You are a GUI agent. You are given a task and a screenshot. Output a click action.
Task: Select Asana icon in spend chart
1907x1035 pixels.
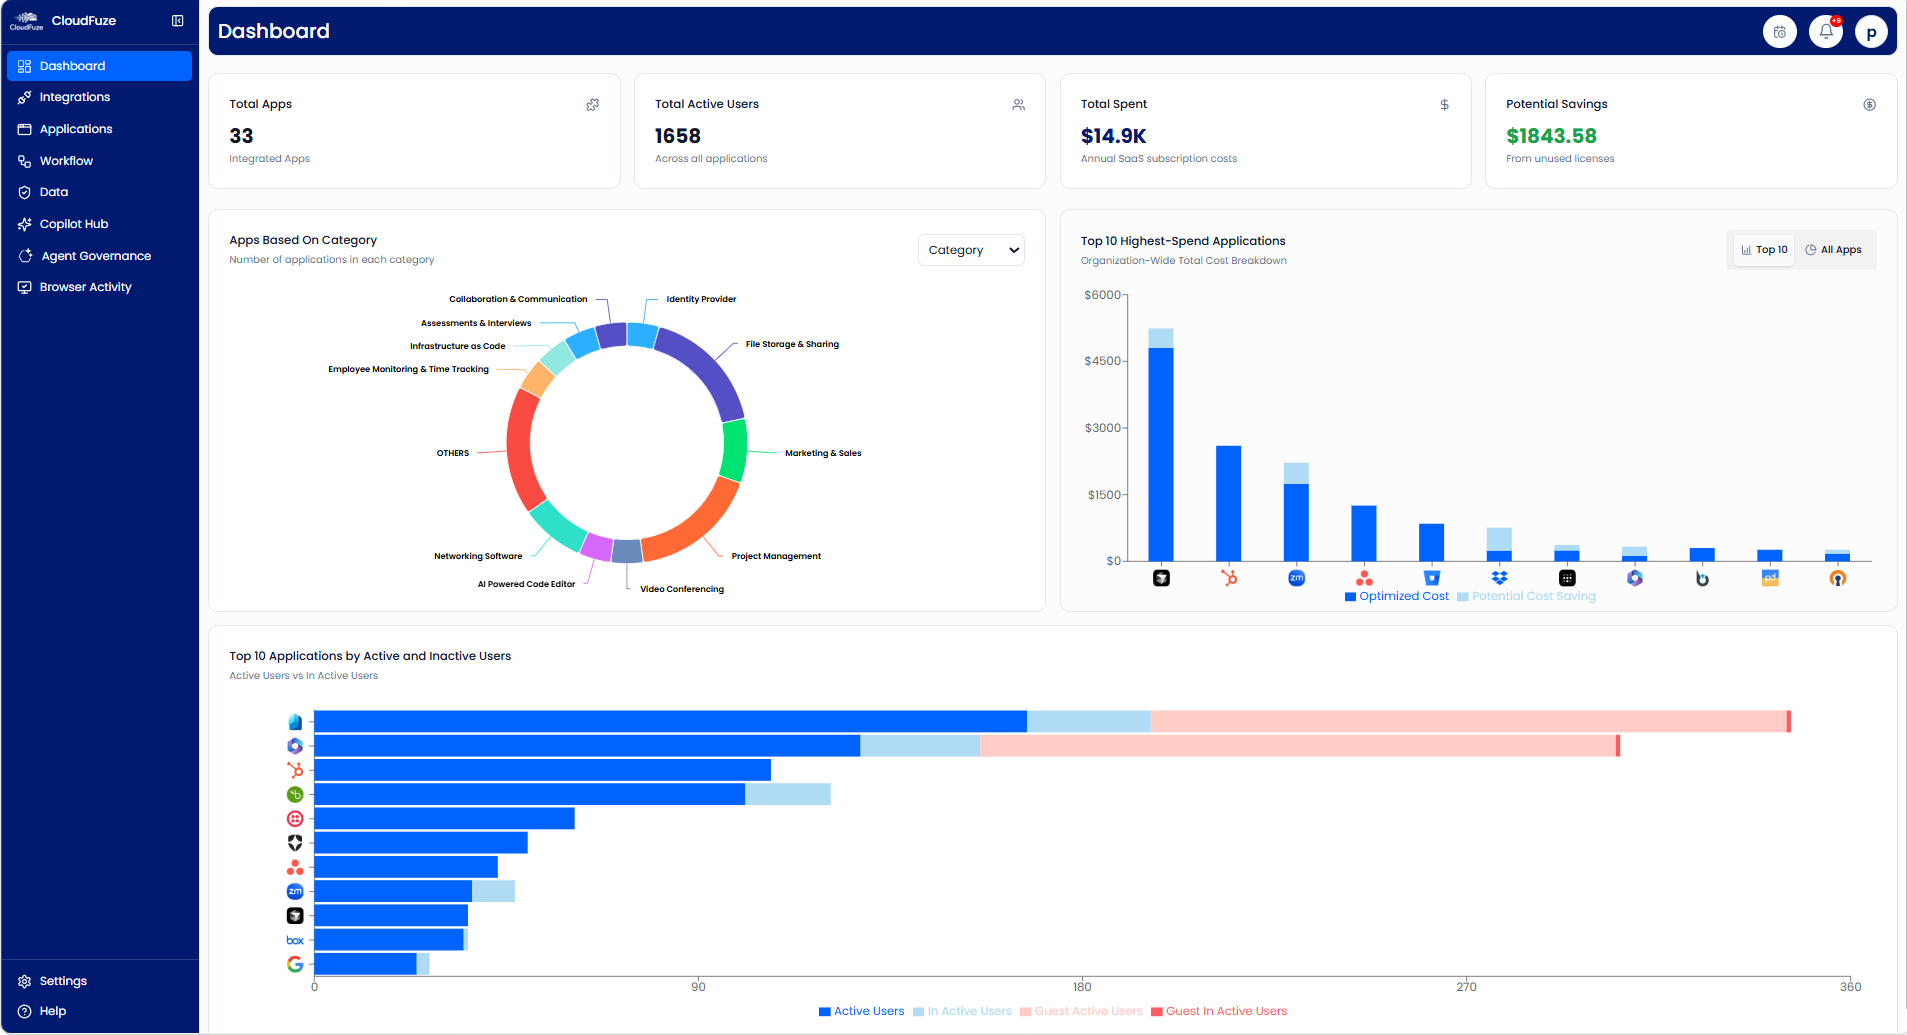[1364, 578]
